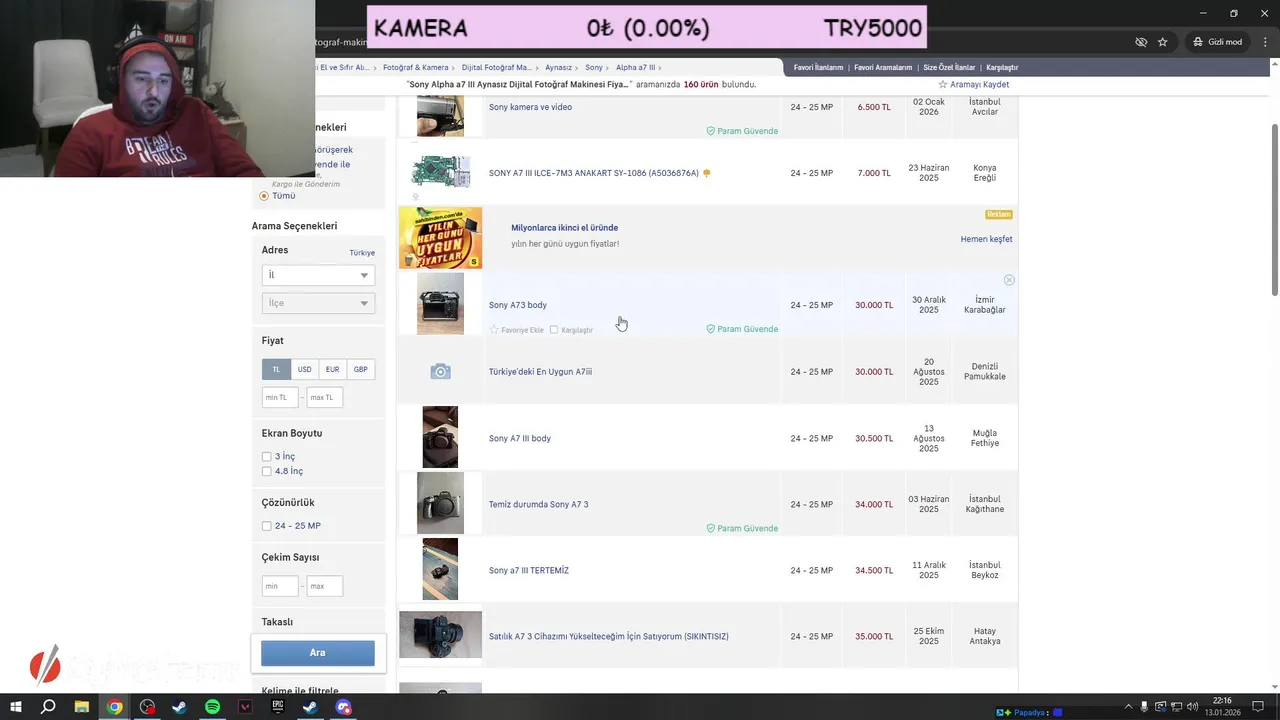The height and width of the screenshot is (720, 1280).
Task: Close the advertisement banner with the X icon
Action: (x=1009, y=280)
